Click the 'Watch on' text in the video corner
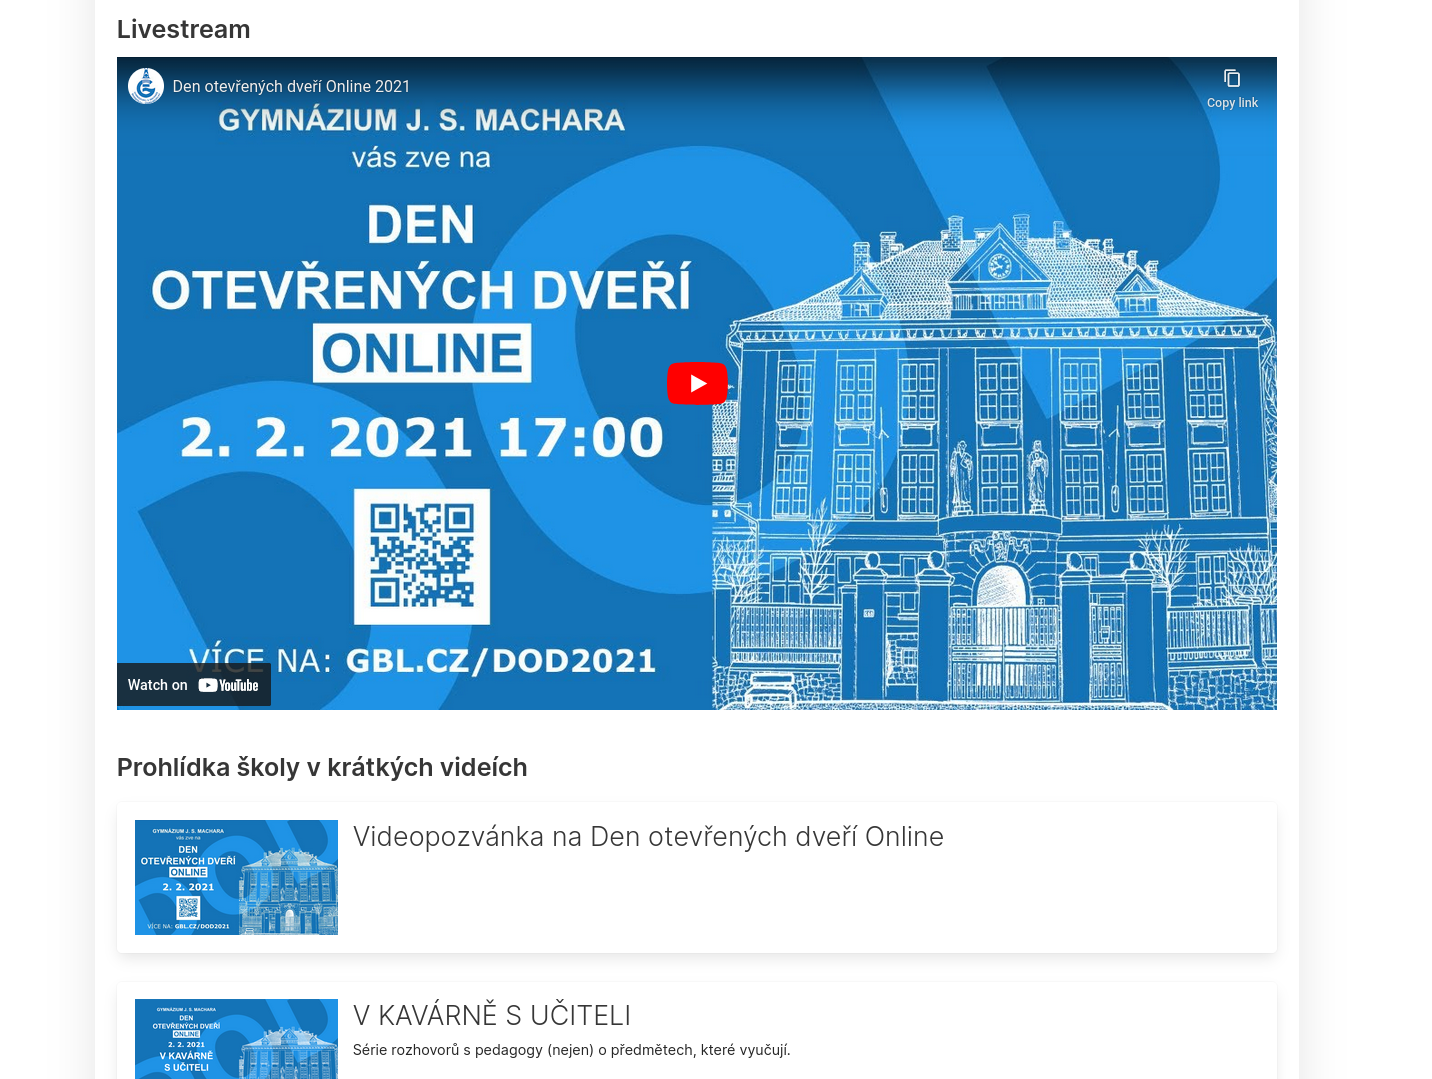The image size is (1432, 1079). click(157, 685)
